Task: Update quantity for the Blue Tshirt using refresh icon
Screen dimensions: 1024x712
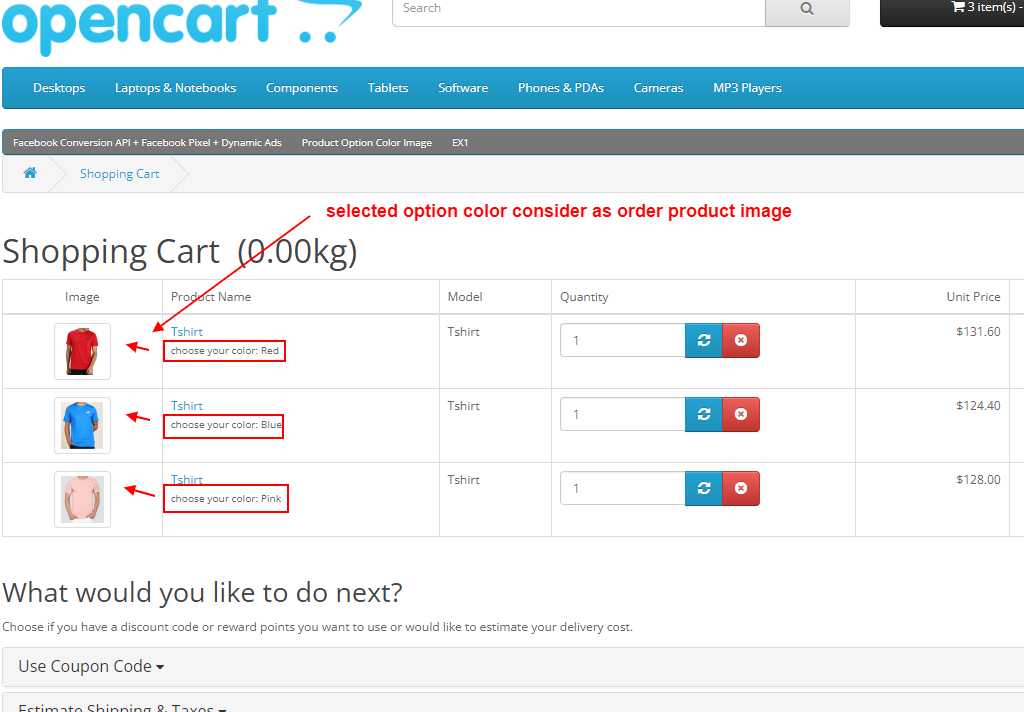Action: pyautogui.click(x=703, y=414)
